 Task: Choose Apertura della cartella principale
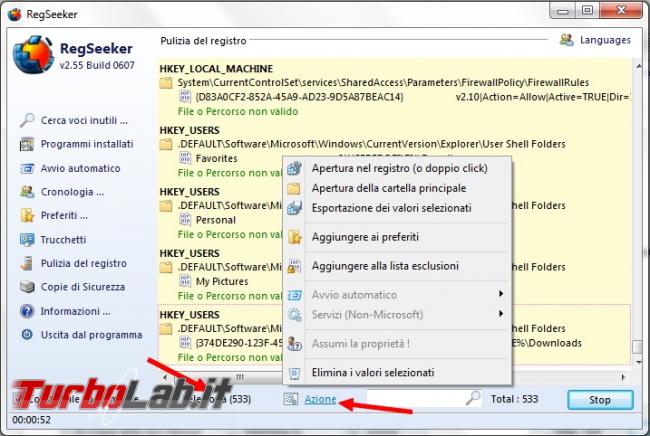pyautogui.click(x=389, y=188)
